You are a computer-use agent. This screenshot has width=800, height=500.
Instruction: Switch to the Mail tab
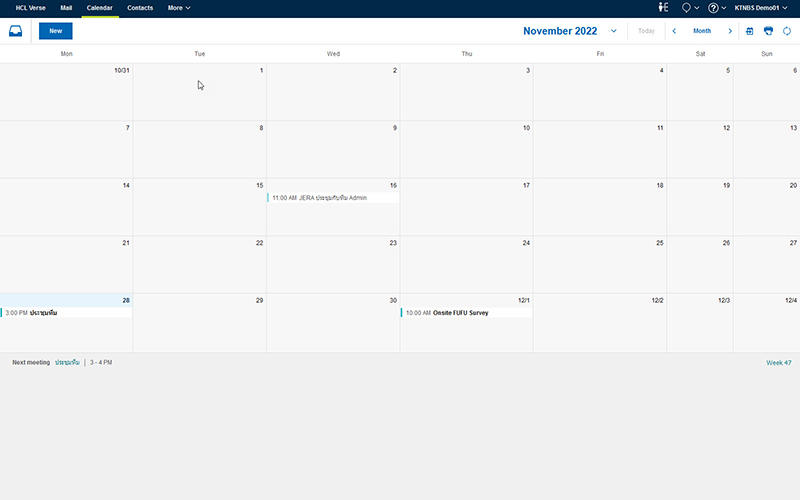click(x=66, y=7)
